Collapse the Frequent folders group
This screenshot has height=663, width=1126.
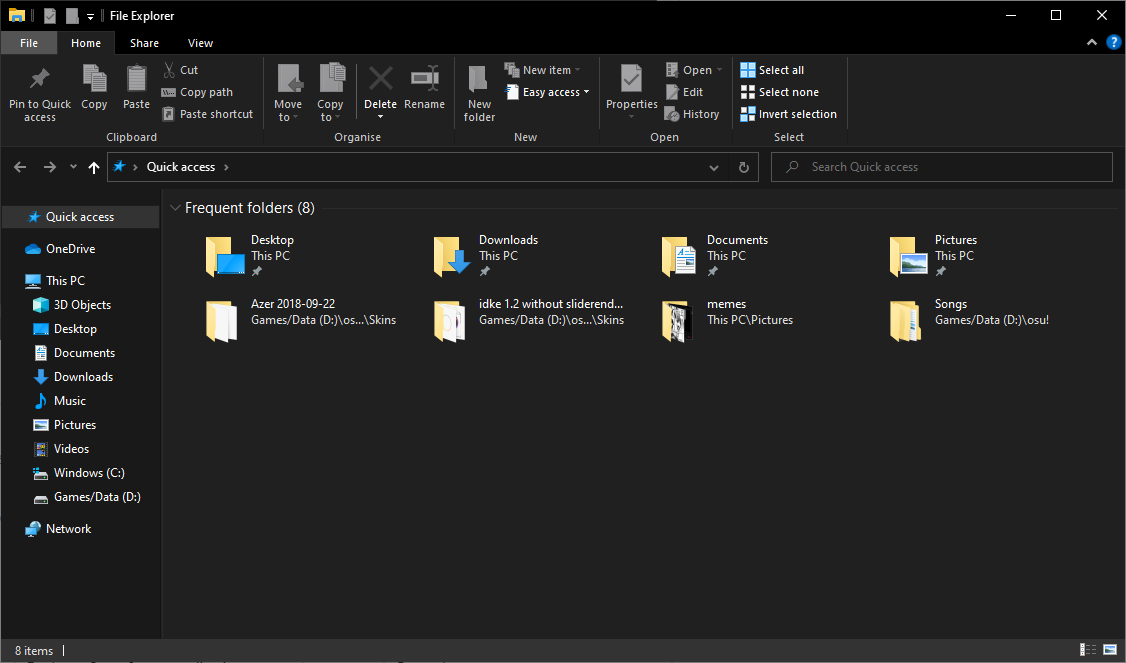(x=175, y=208)
